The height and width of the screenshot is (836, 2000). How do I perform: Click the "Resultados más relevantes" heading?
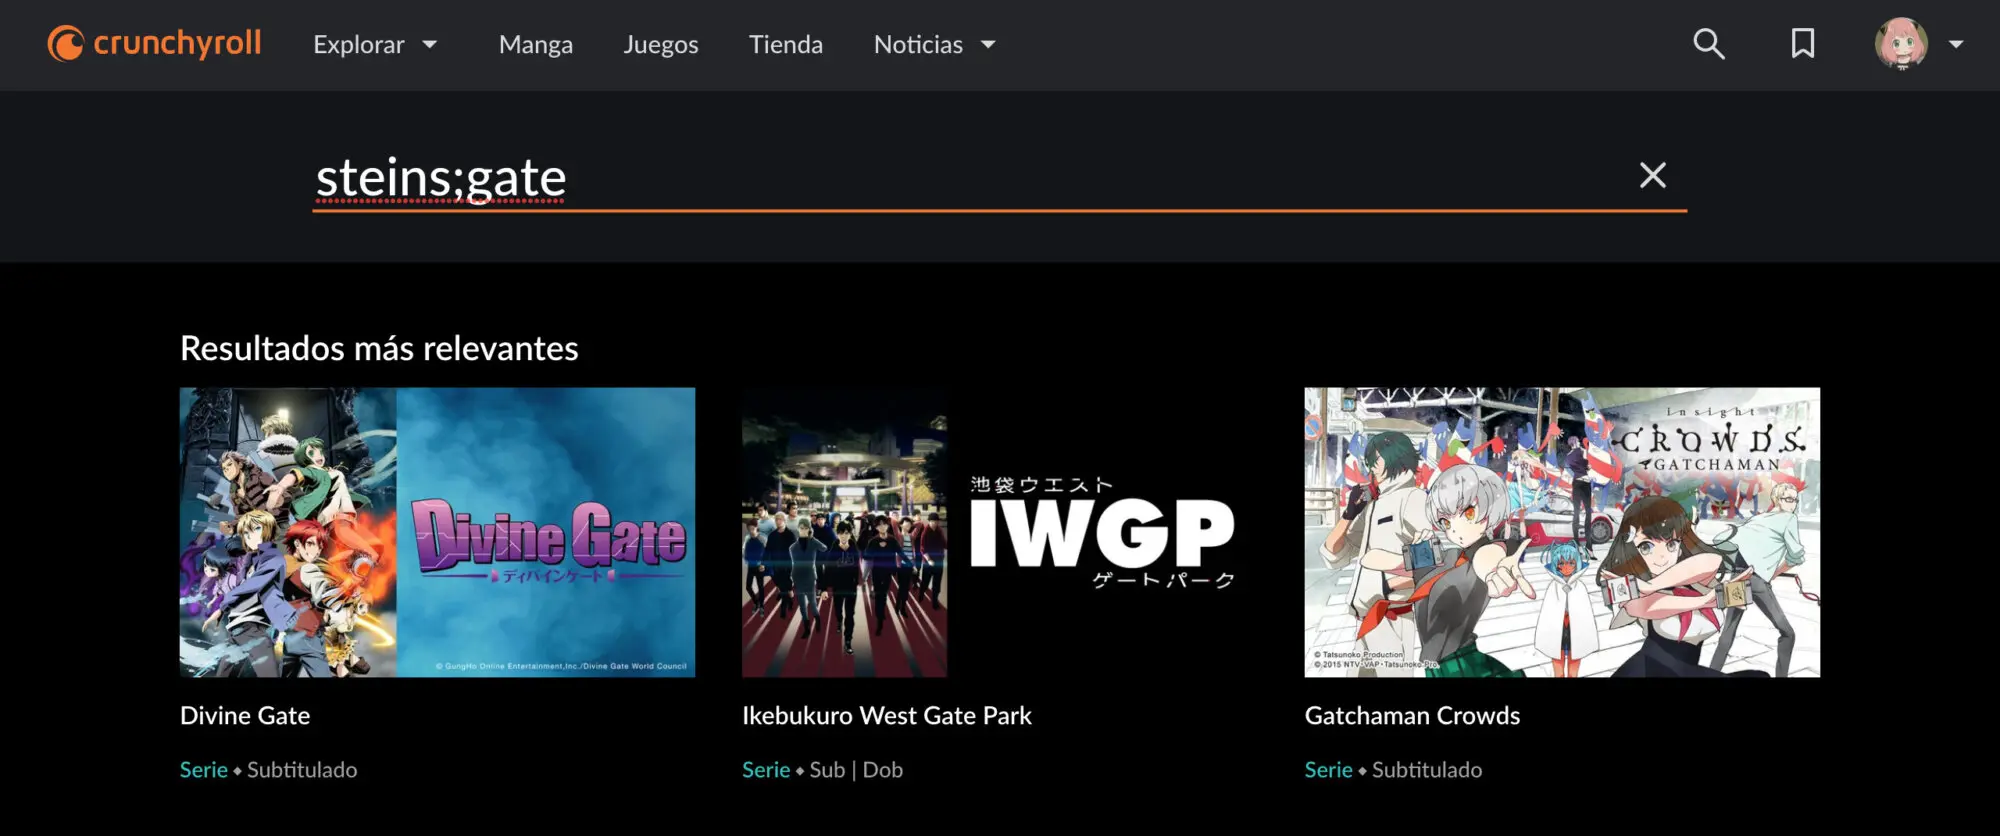point(379,348)
